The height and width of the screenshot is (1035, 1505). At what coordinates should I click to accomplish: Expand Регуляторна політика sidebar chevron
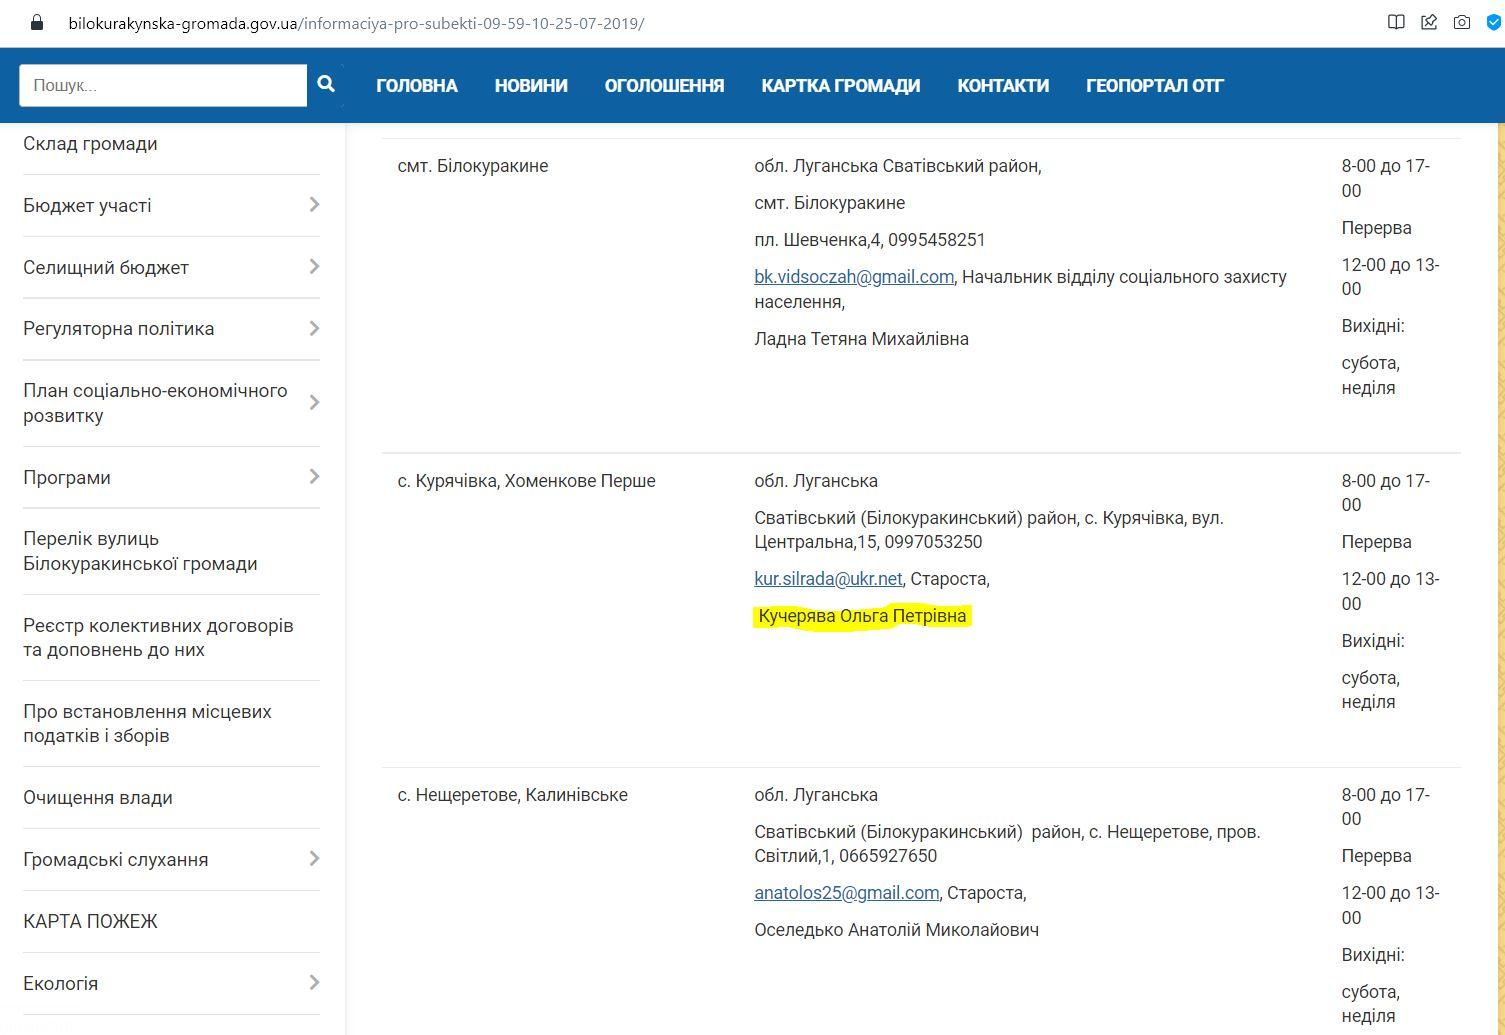coord(314,329)
